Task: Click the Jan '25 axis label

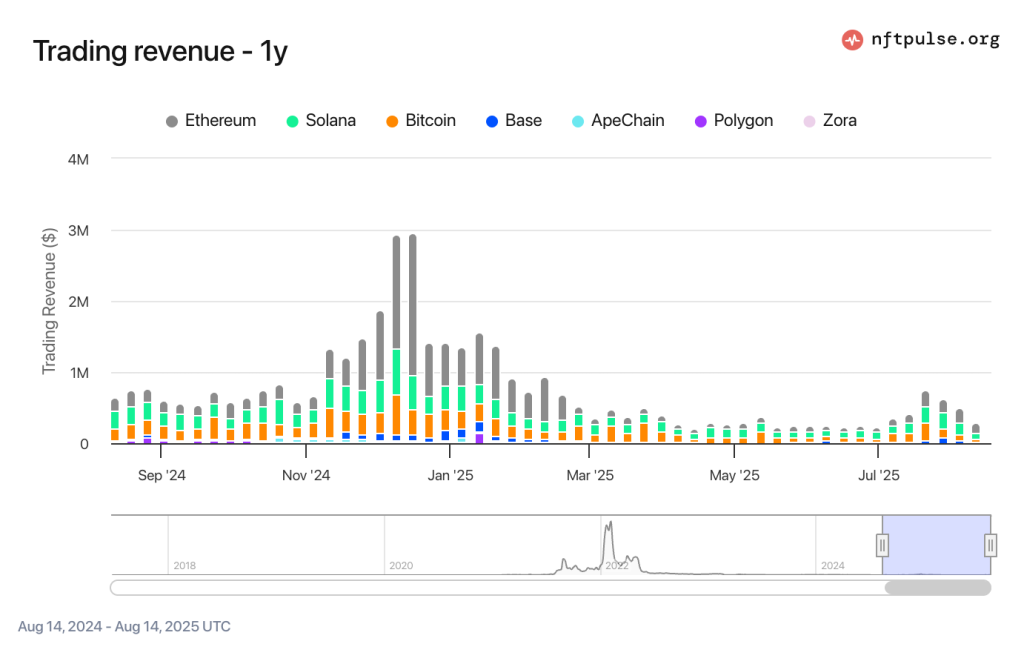Action: 450,475
